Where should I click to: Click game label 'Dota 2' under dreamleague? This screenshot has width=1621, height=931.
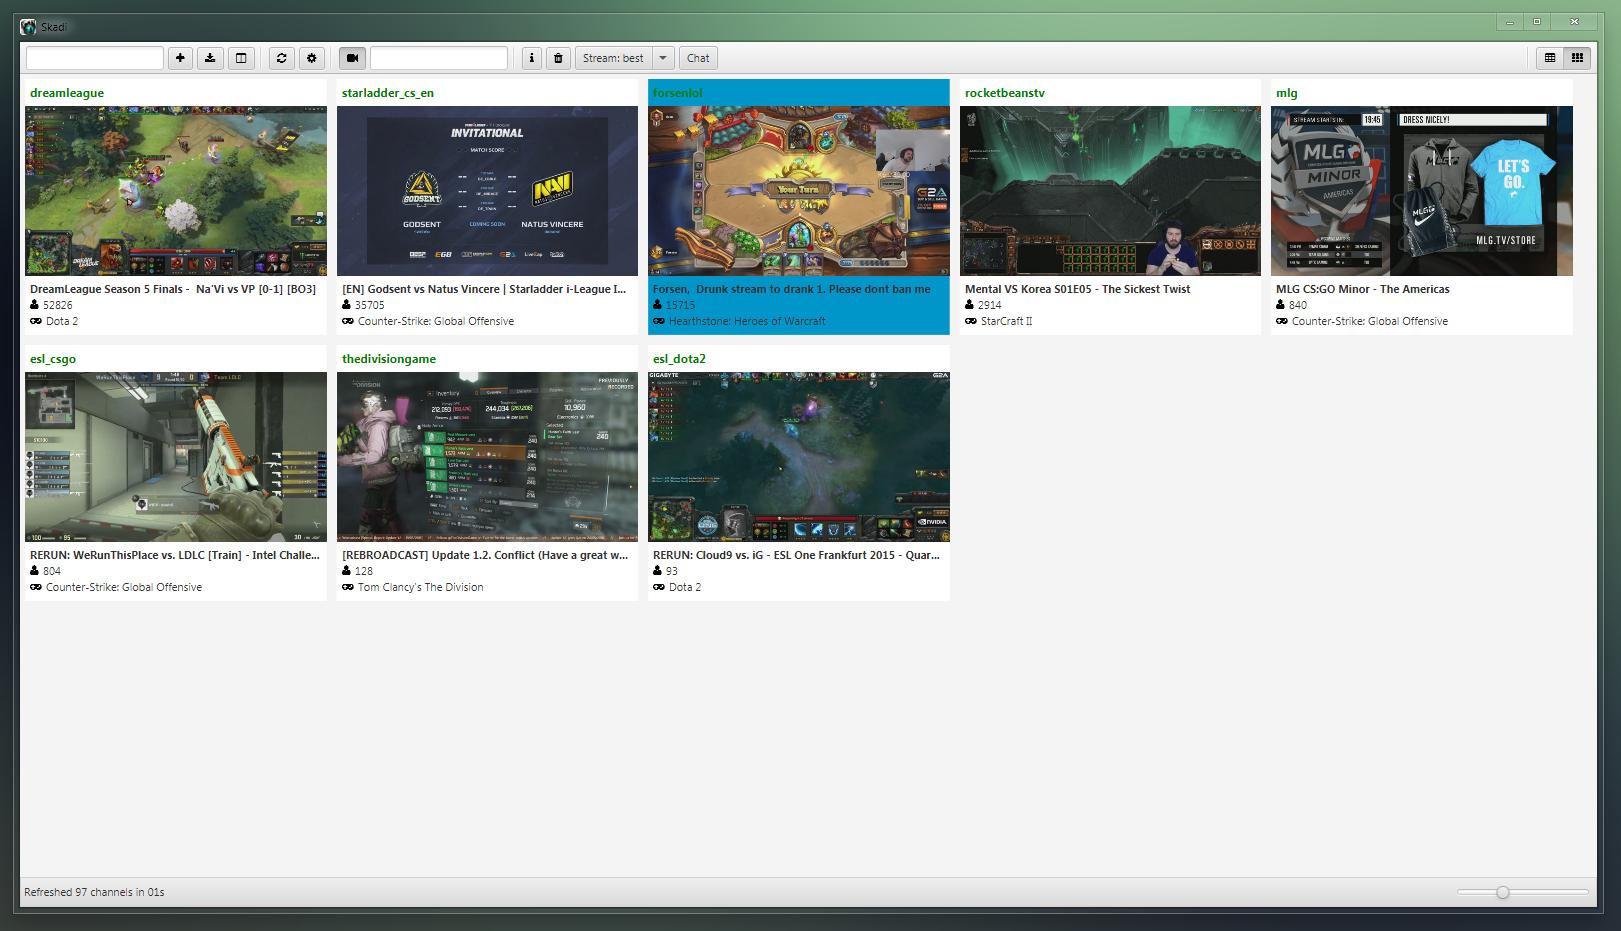62,321
